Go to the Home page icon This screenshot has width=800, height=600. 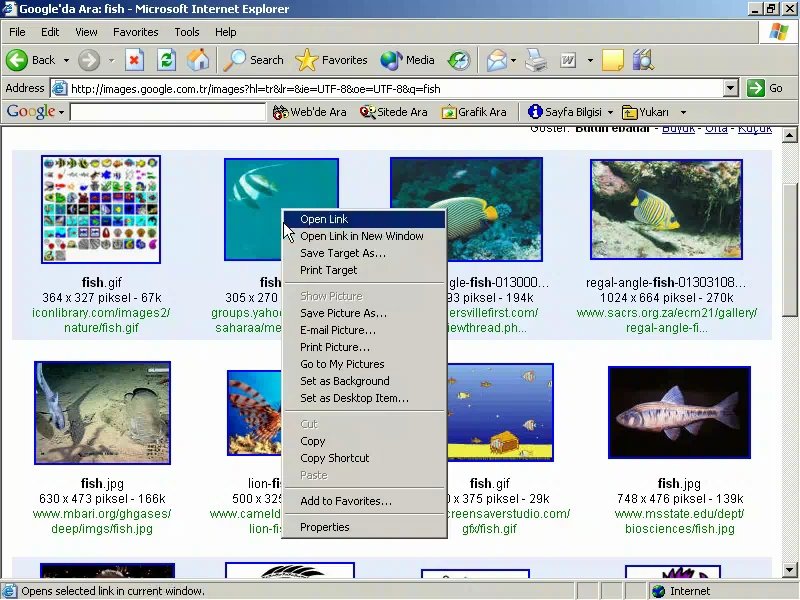coord(198,60)
